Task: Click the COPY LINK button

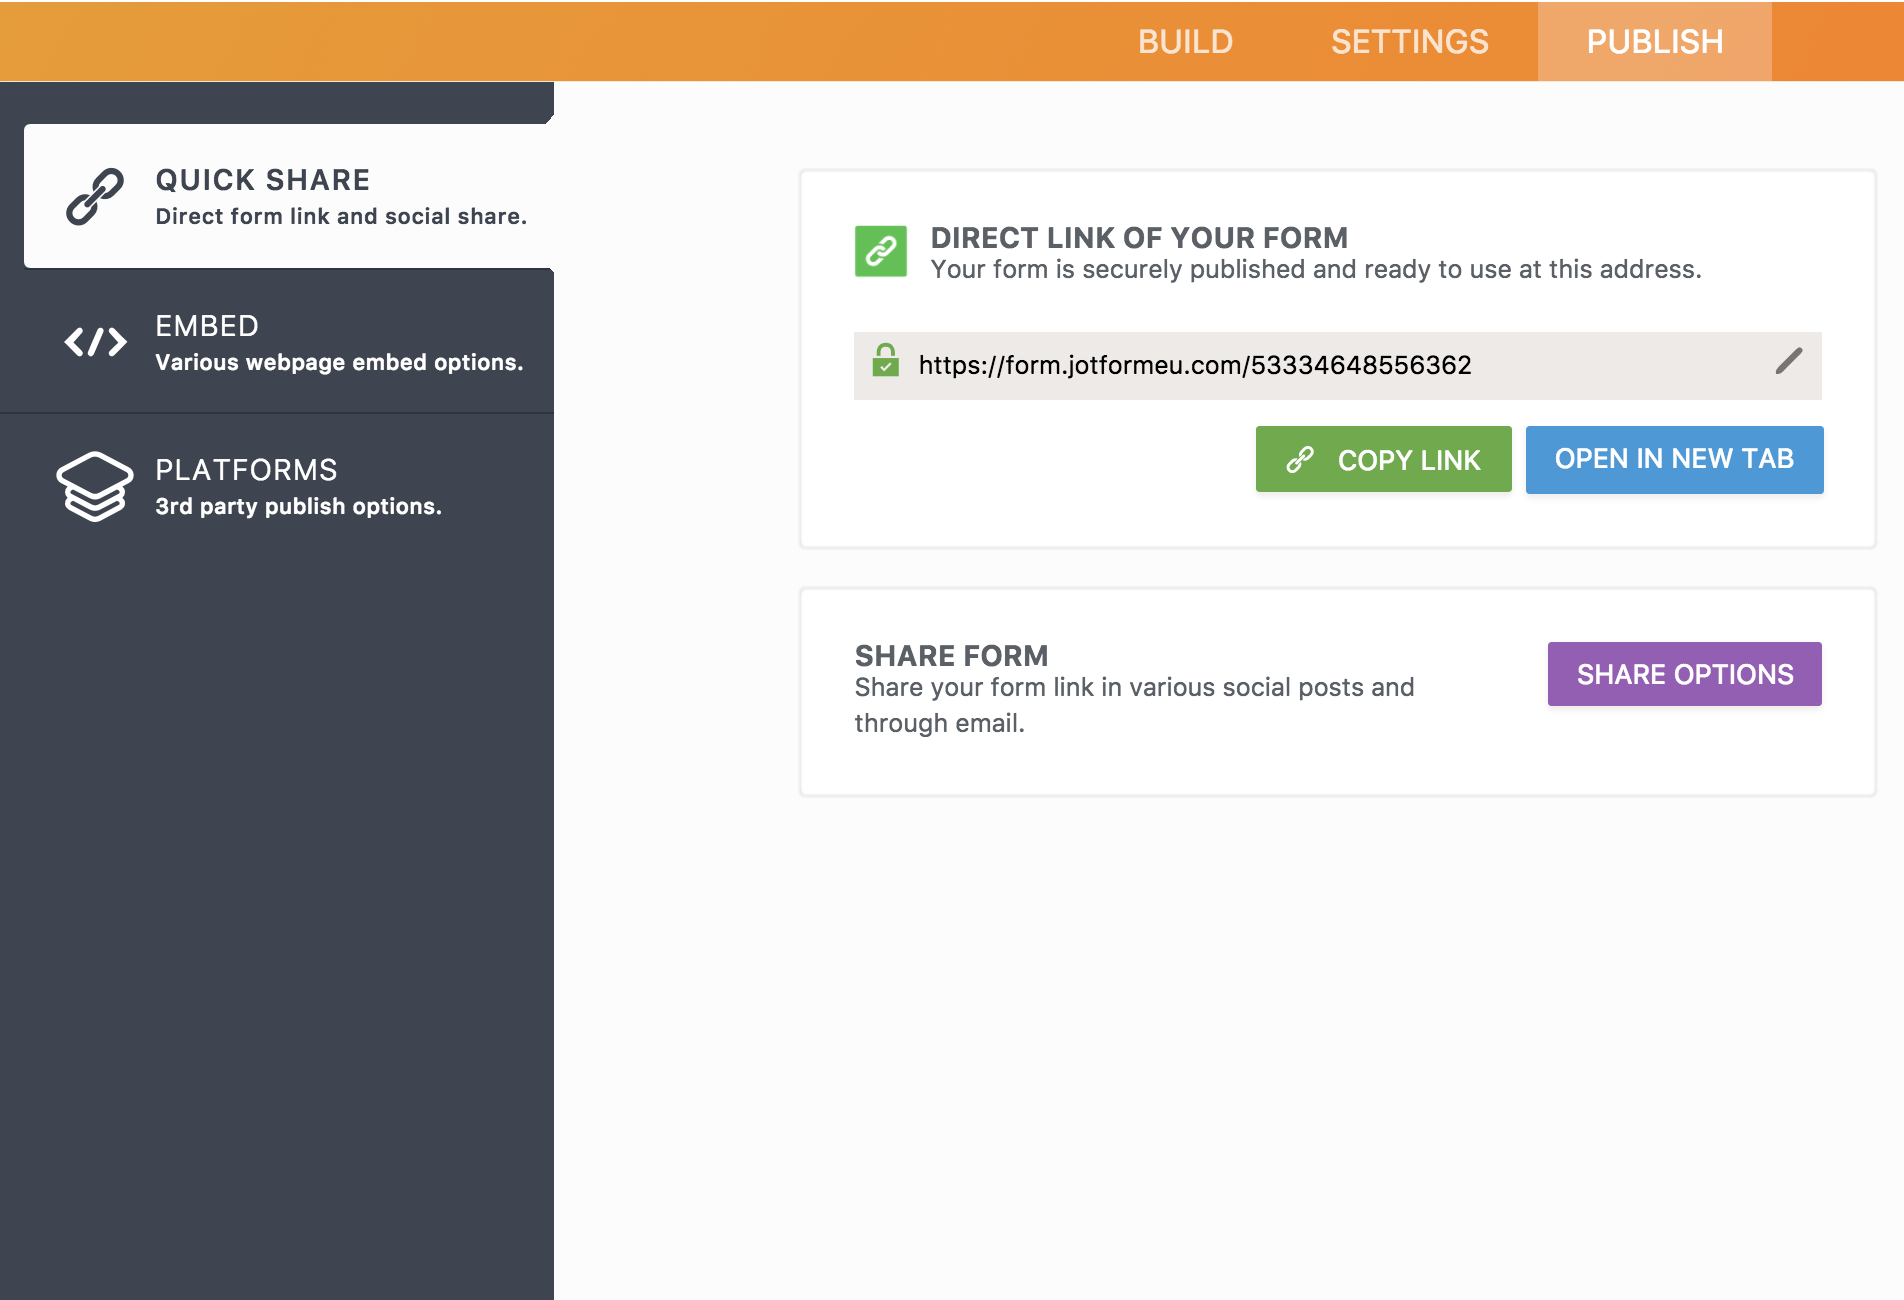Action: pyautogui.click(x=1384, y=460)
